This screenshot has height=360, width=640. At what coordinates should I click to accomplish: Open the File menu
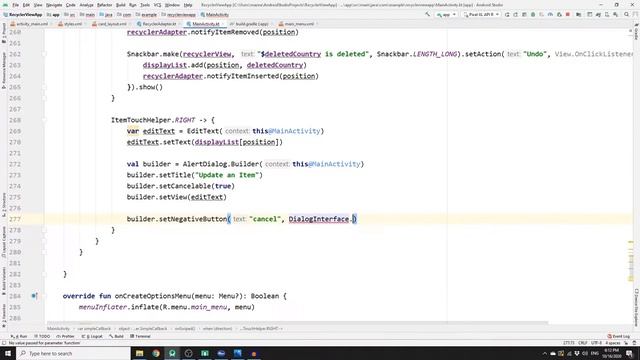(16, 5)
